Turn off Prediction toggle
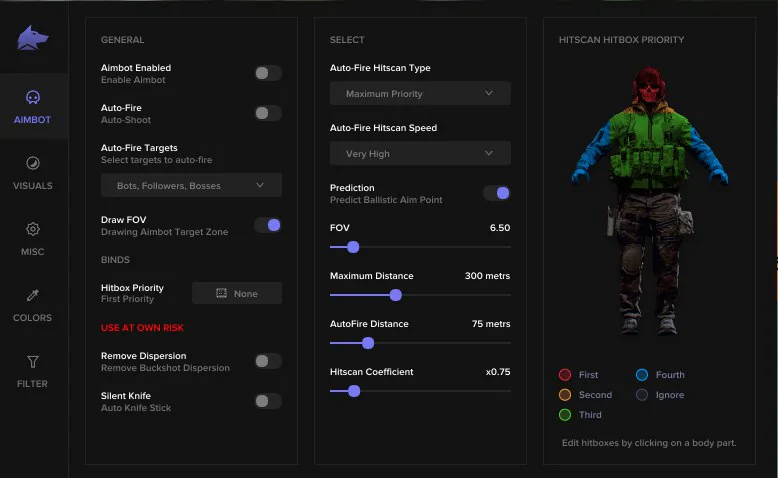Viewport: 778px width, 478px height. click(x=496, y=193)
